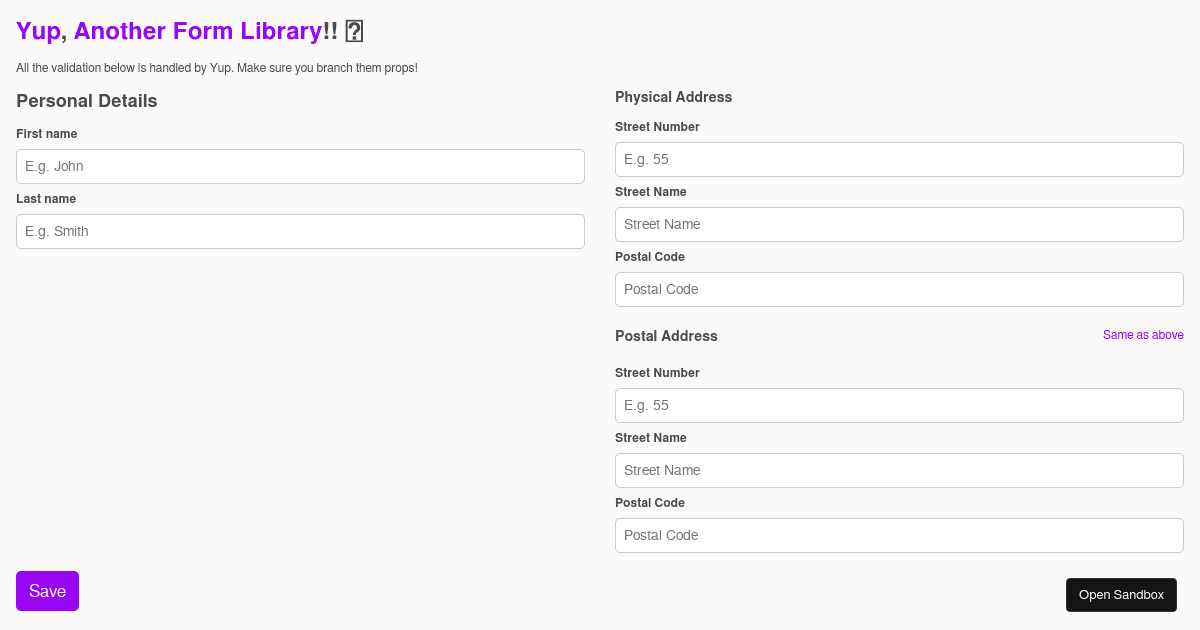Click Physical Address Street Name field

pos(899,224)
